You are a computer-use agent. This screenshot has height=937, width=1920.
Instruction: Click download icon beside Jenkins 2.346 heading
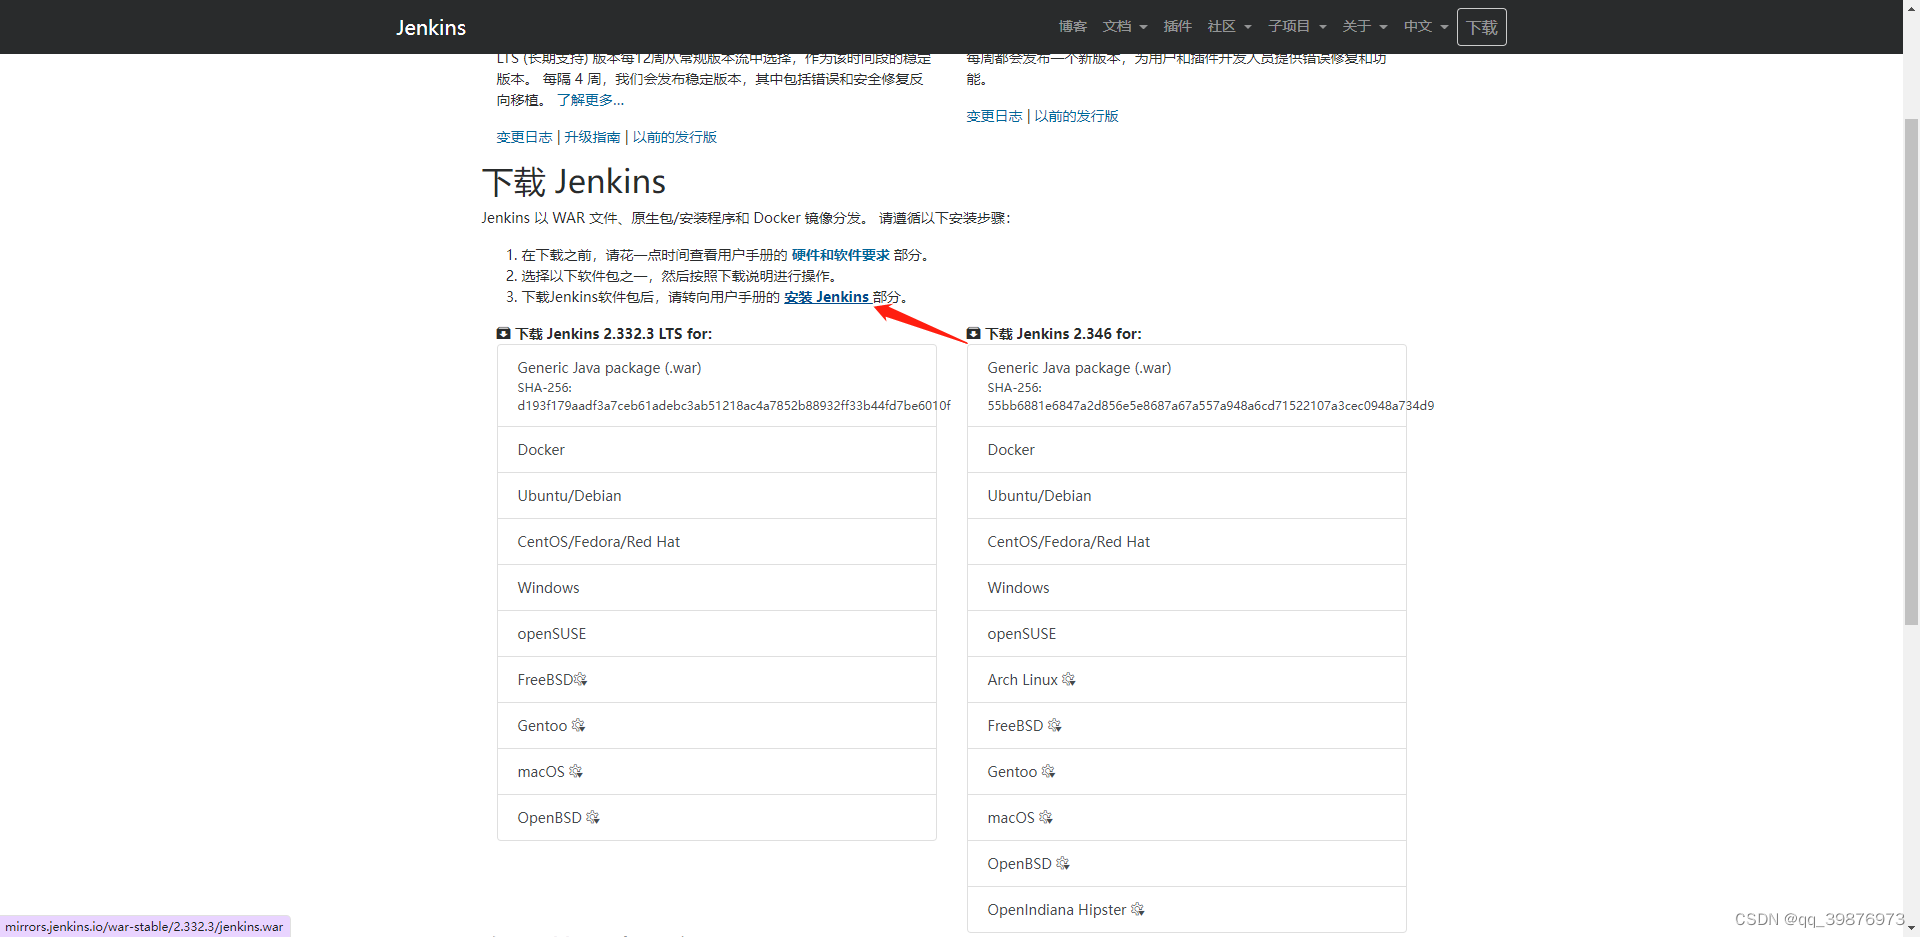973,334
